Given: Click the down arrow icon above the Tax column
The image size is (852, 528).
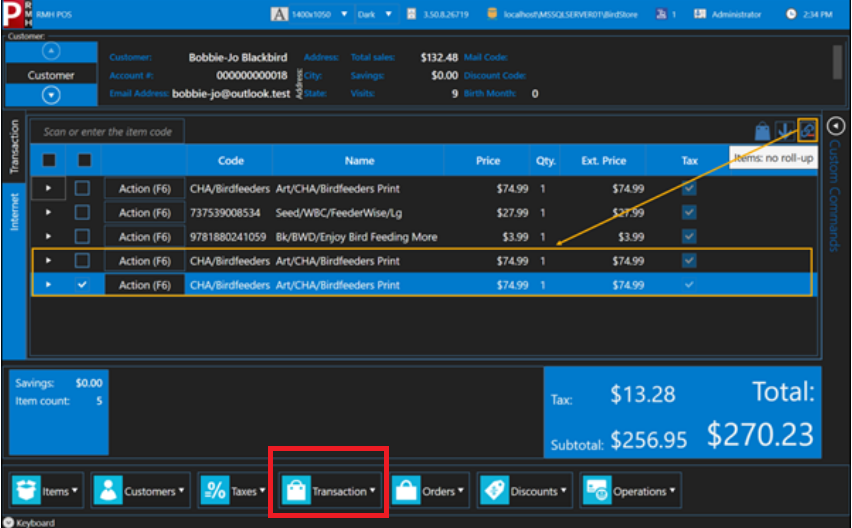Looking at the screenshot, I should click(785, 131).
